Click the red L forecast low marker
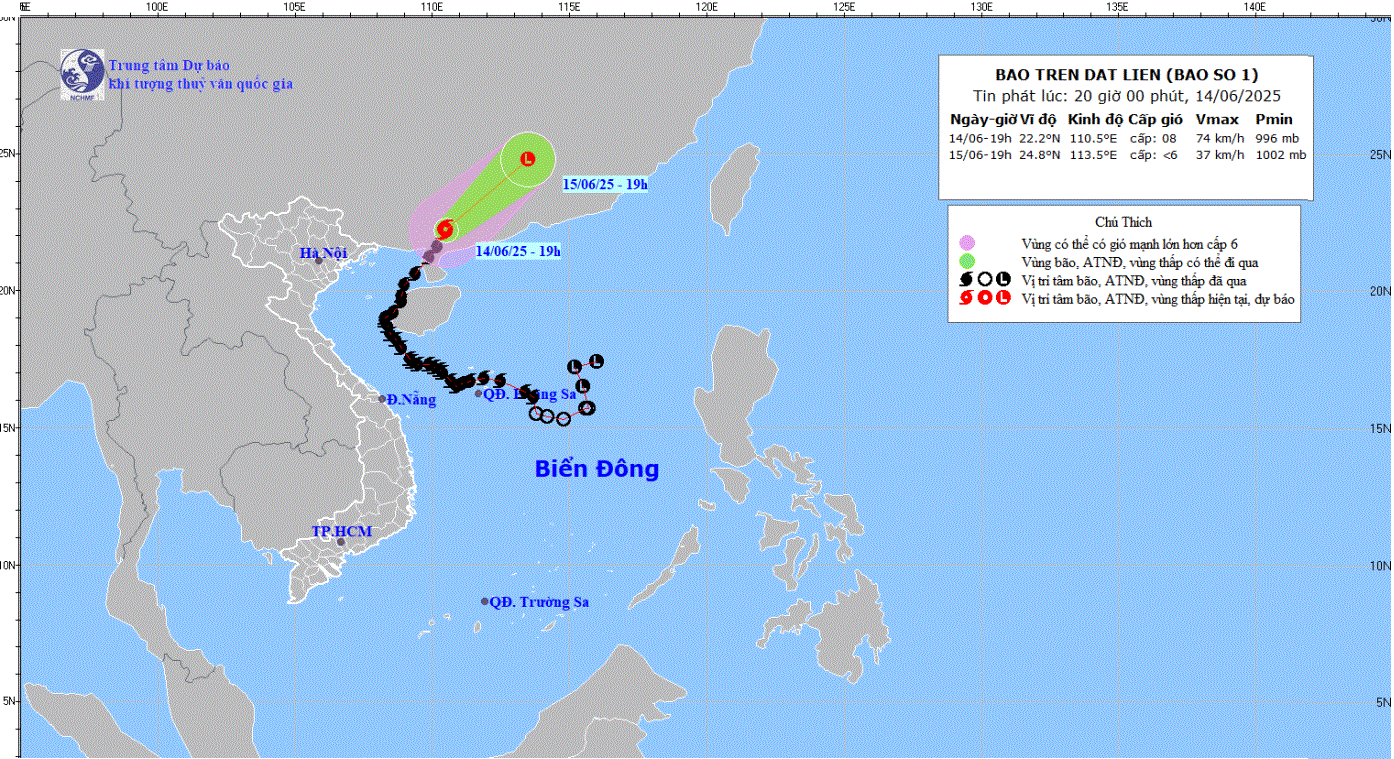Screen dimensions: 1394x759 click(x=528, y=158)
